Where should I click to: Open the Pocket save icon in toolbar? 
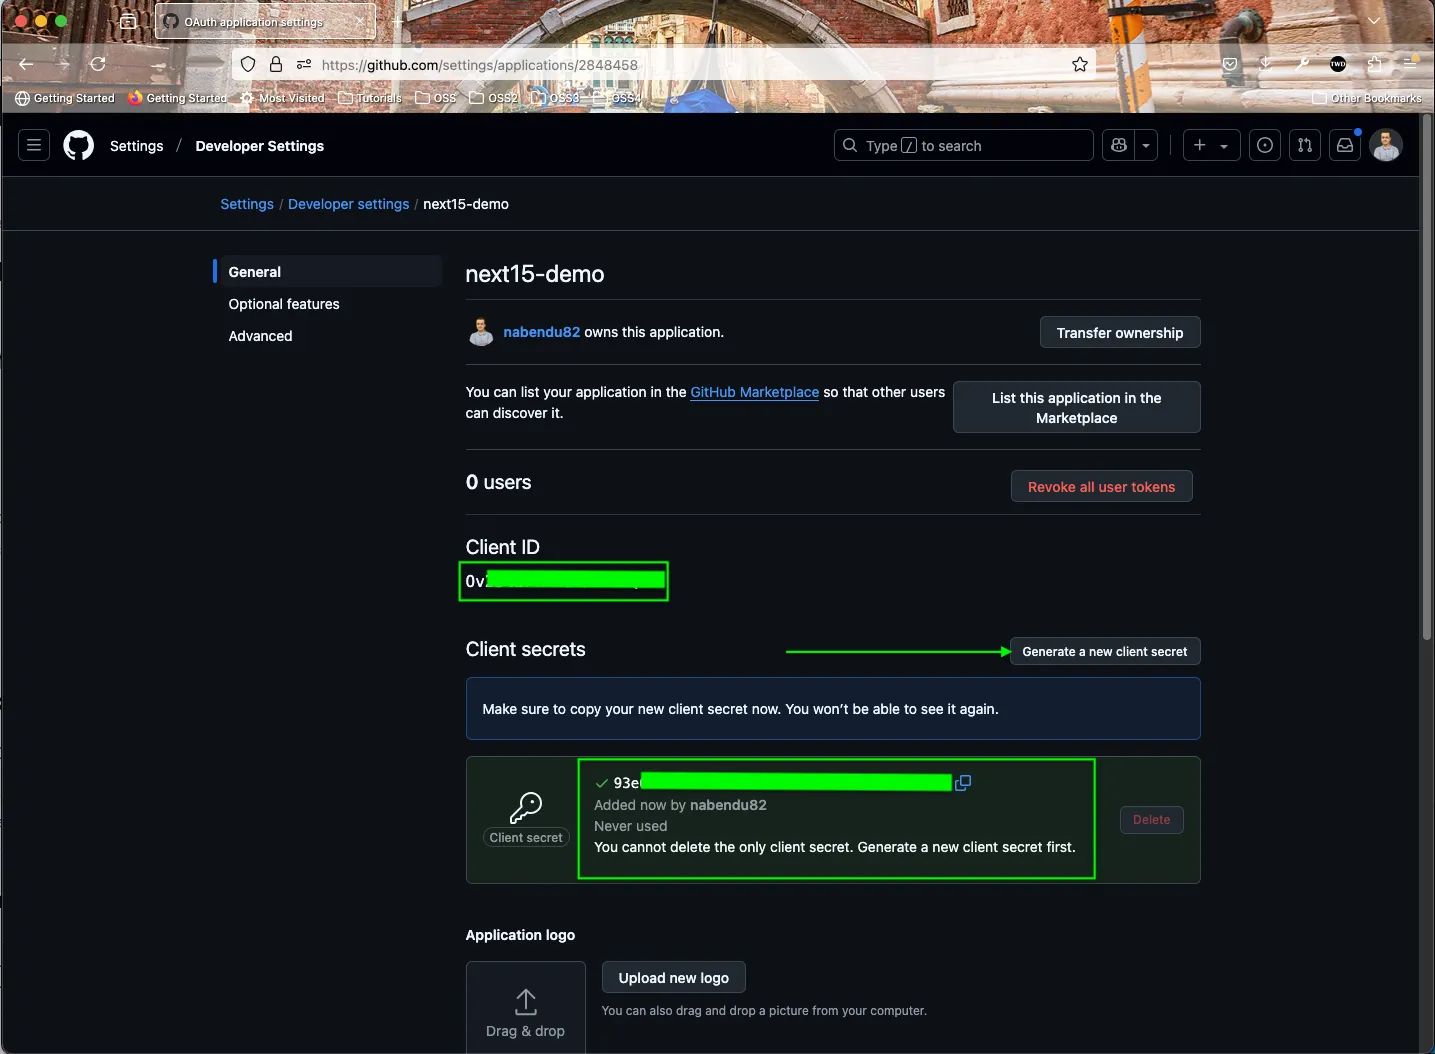(x=1230, y=64)
